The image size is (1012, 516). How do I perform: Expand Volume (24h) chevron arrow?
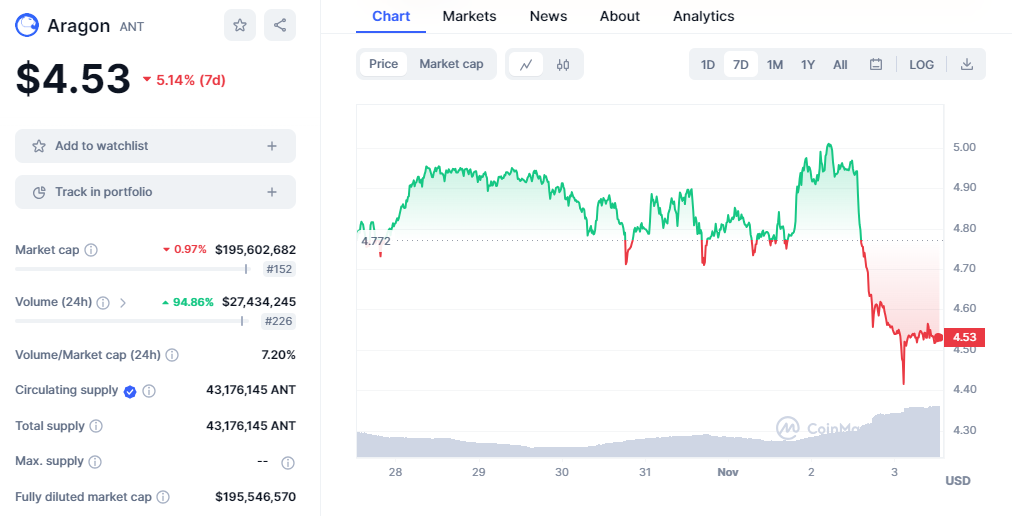[123, 302]
